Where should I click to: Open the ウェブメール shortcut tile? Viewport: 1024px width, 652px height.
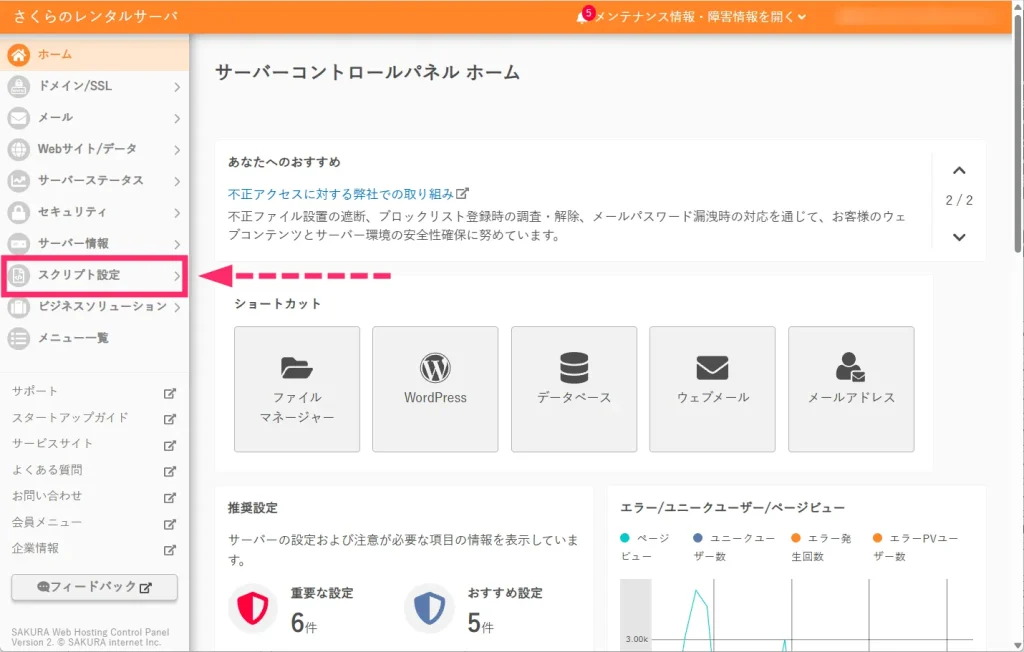pos(712,389)
